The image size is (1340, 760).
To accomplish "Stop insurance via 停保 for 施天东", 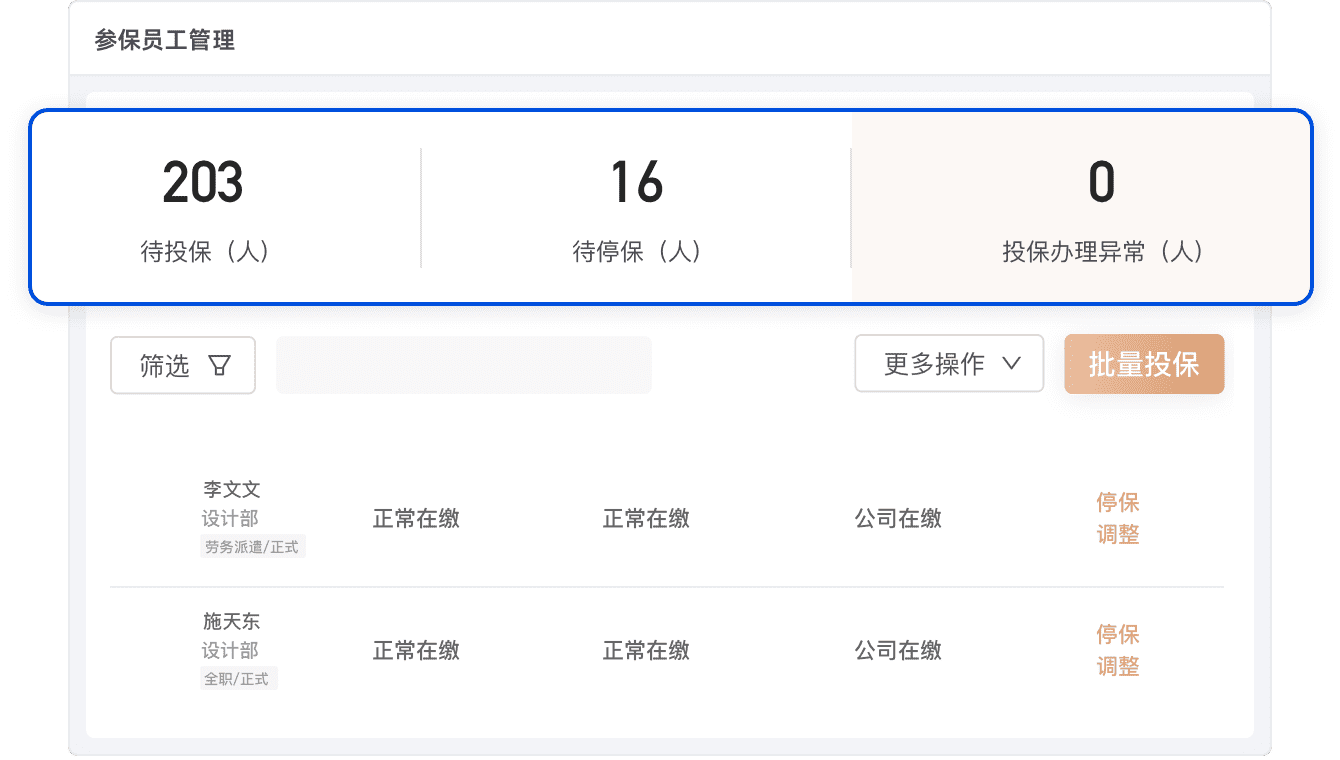I will click(1117, 634).
